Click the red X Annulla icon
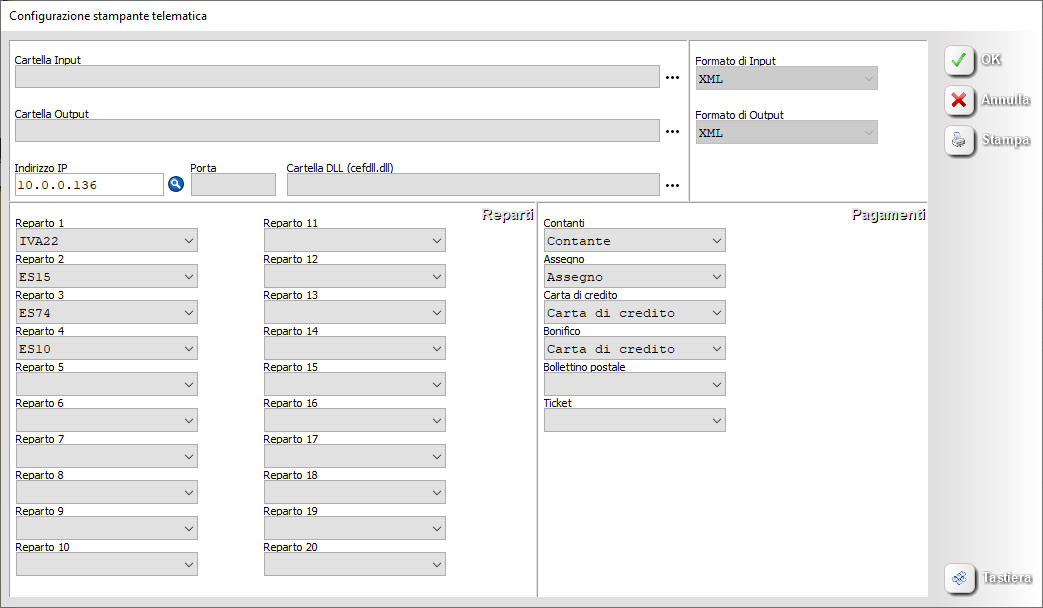The width and height of the screenshot is (1043, 608). [x=959, y=100]
